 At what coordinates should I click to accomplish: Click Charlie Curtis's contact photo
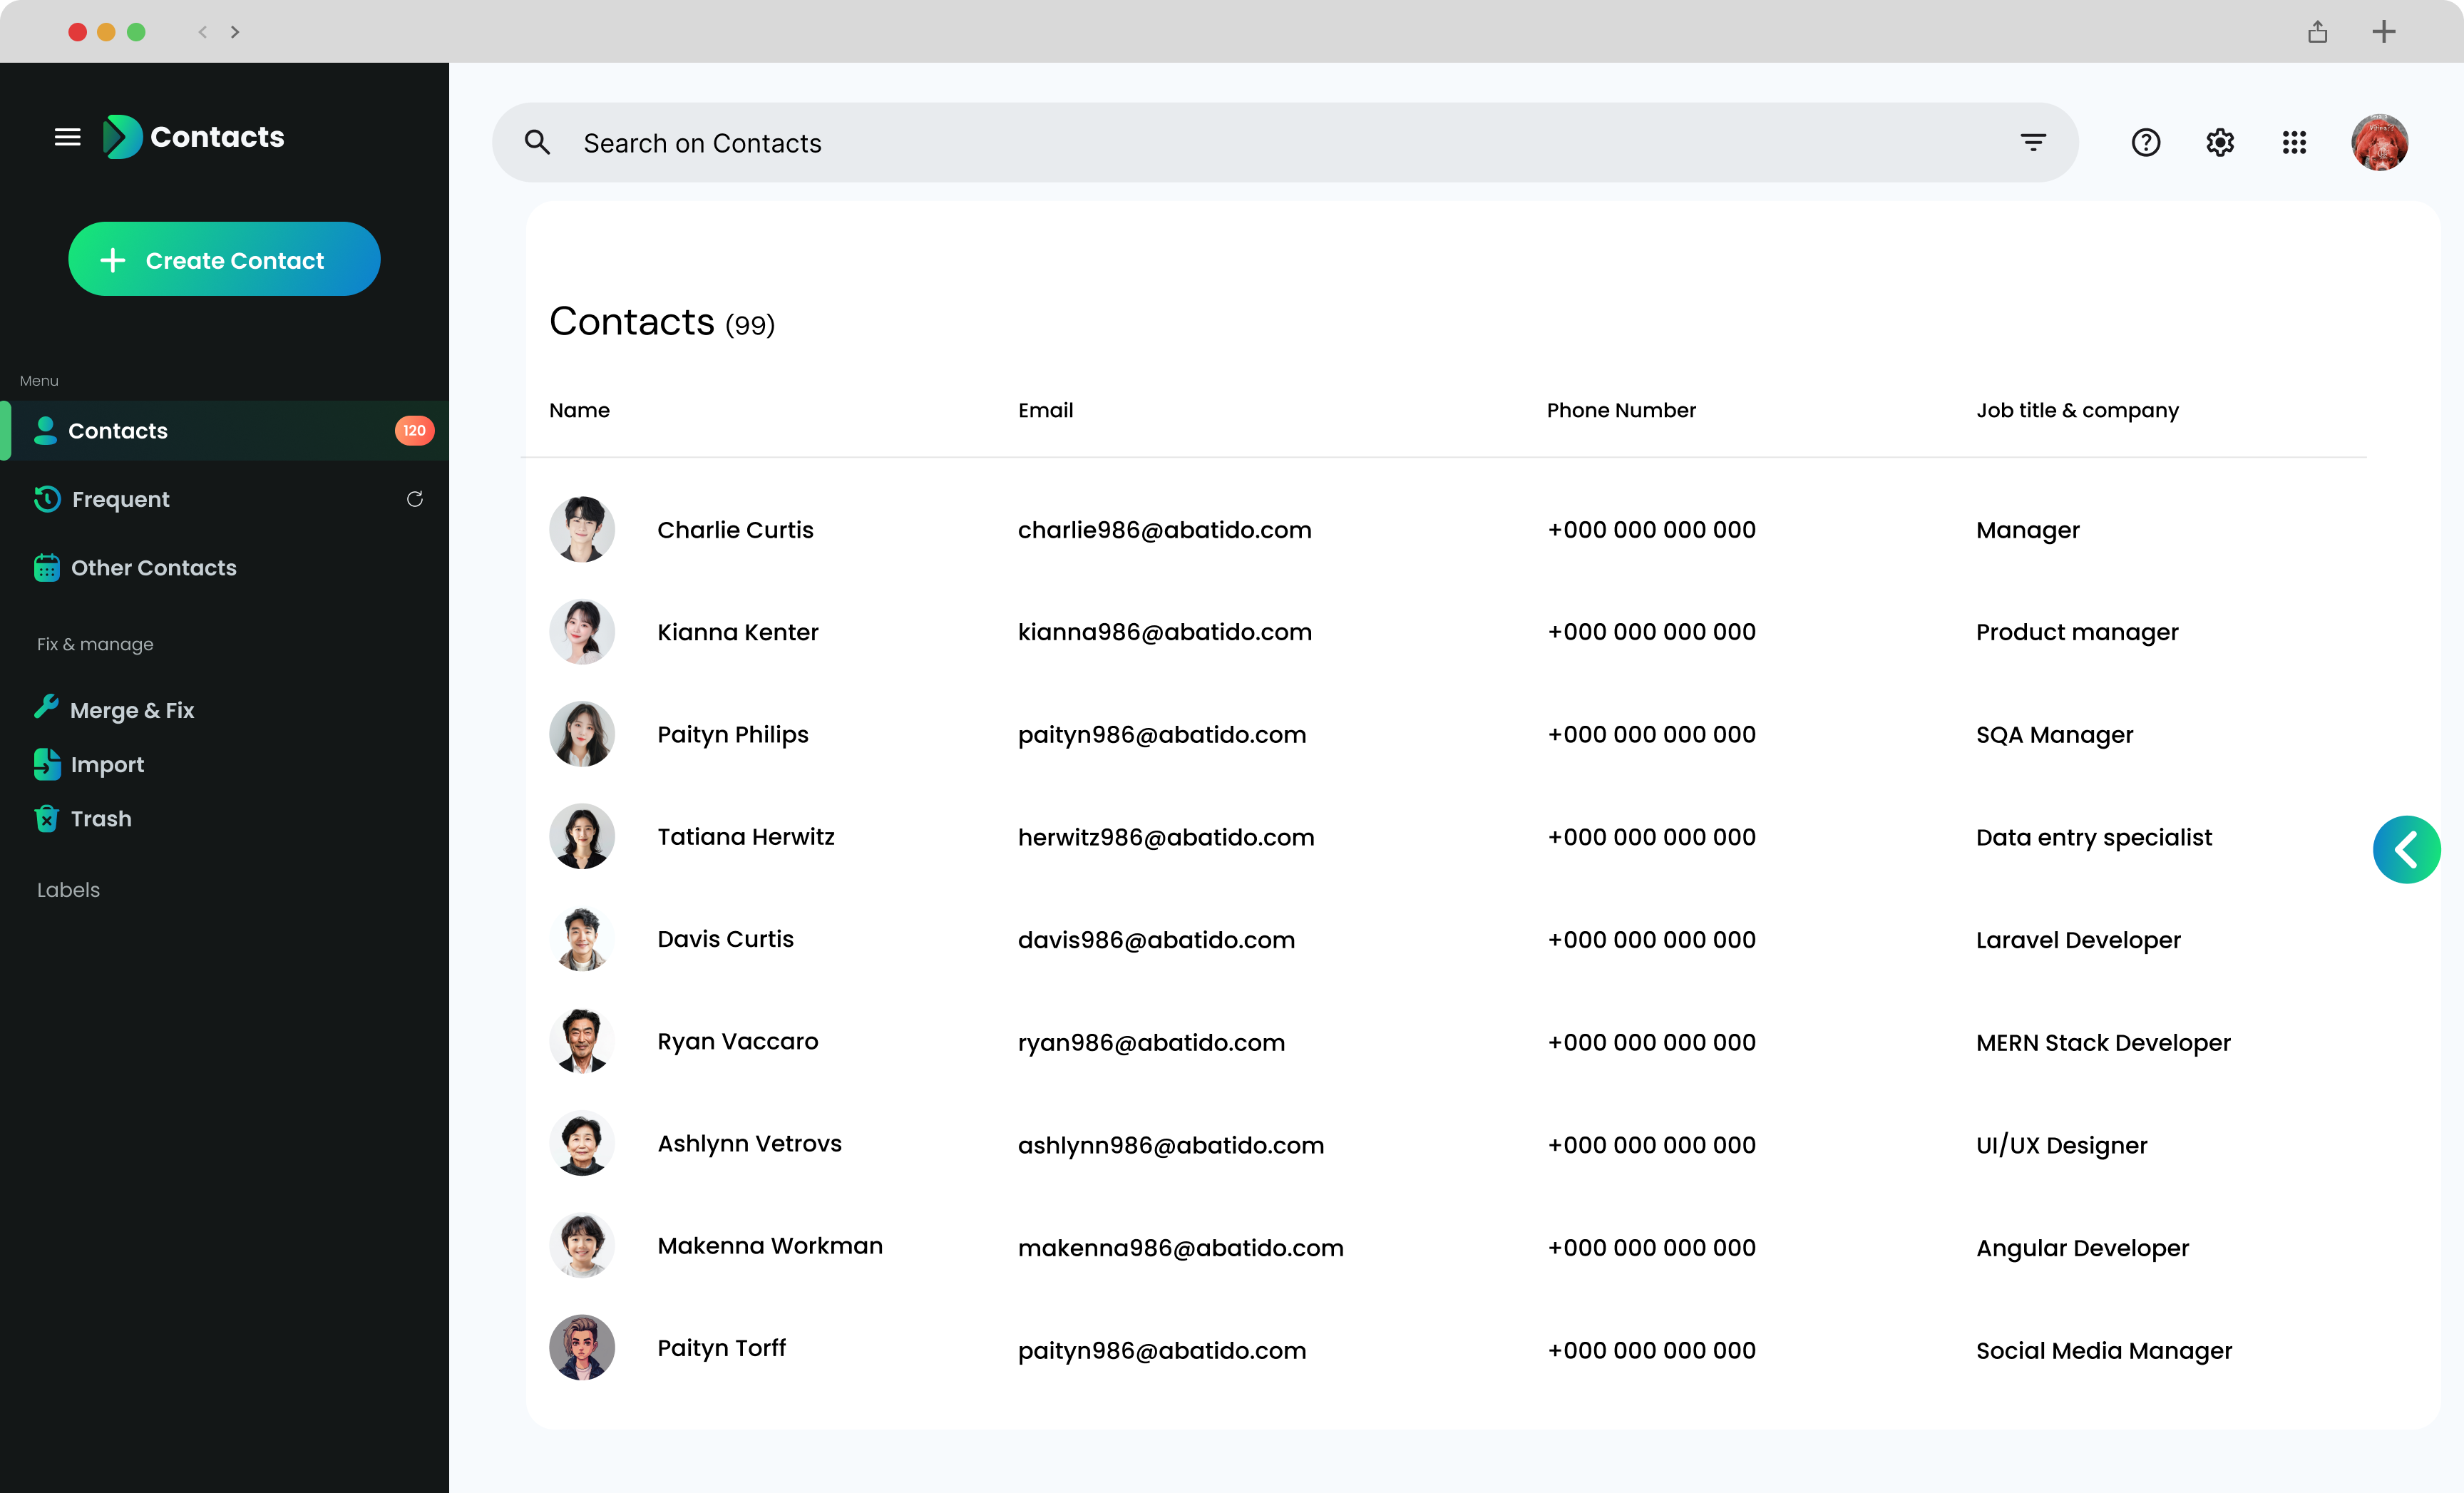click(x=581, y=529)
